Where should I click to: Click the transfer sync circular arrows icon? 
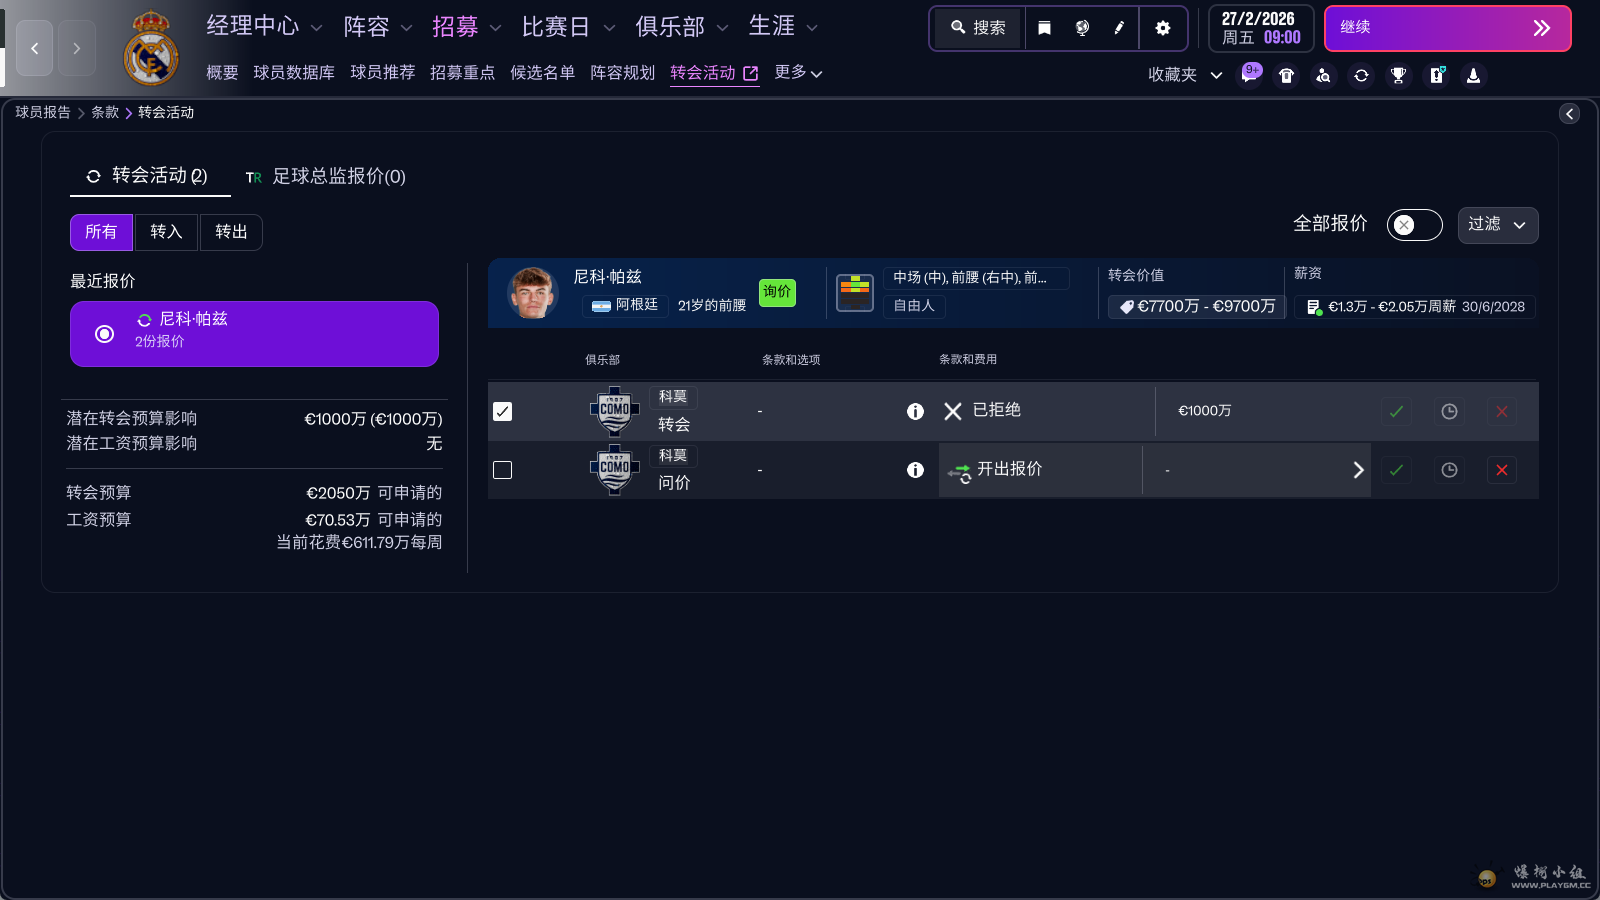point(1361,75)
